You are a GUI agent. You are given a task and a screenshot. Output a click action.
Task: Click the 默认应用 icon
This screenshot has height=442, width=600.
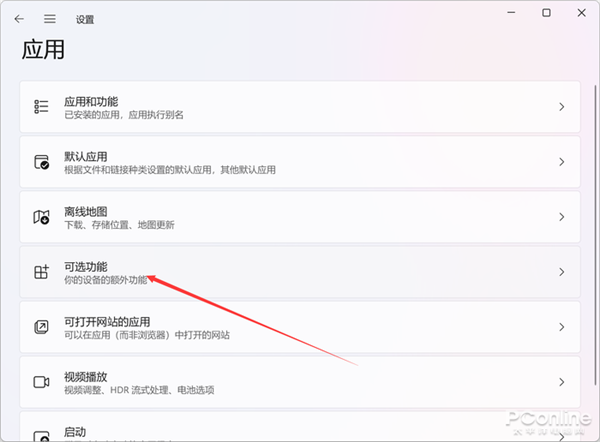tap(42, 162)
